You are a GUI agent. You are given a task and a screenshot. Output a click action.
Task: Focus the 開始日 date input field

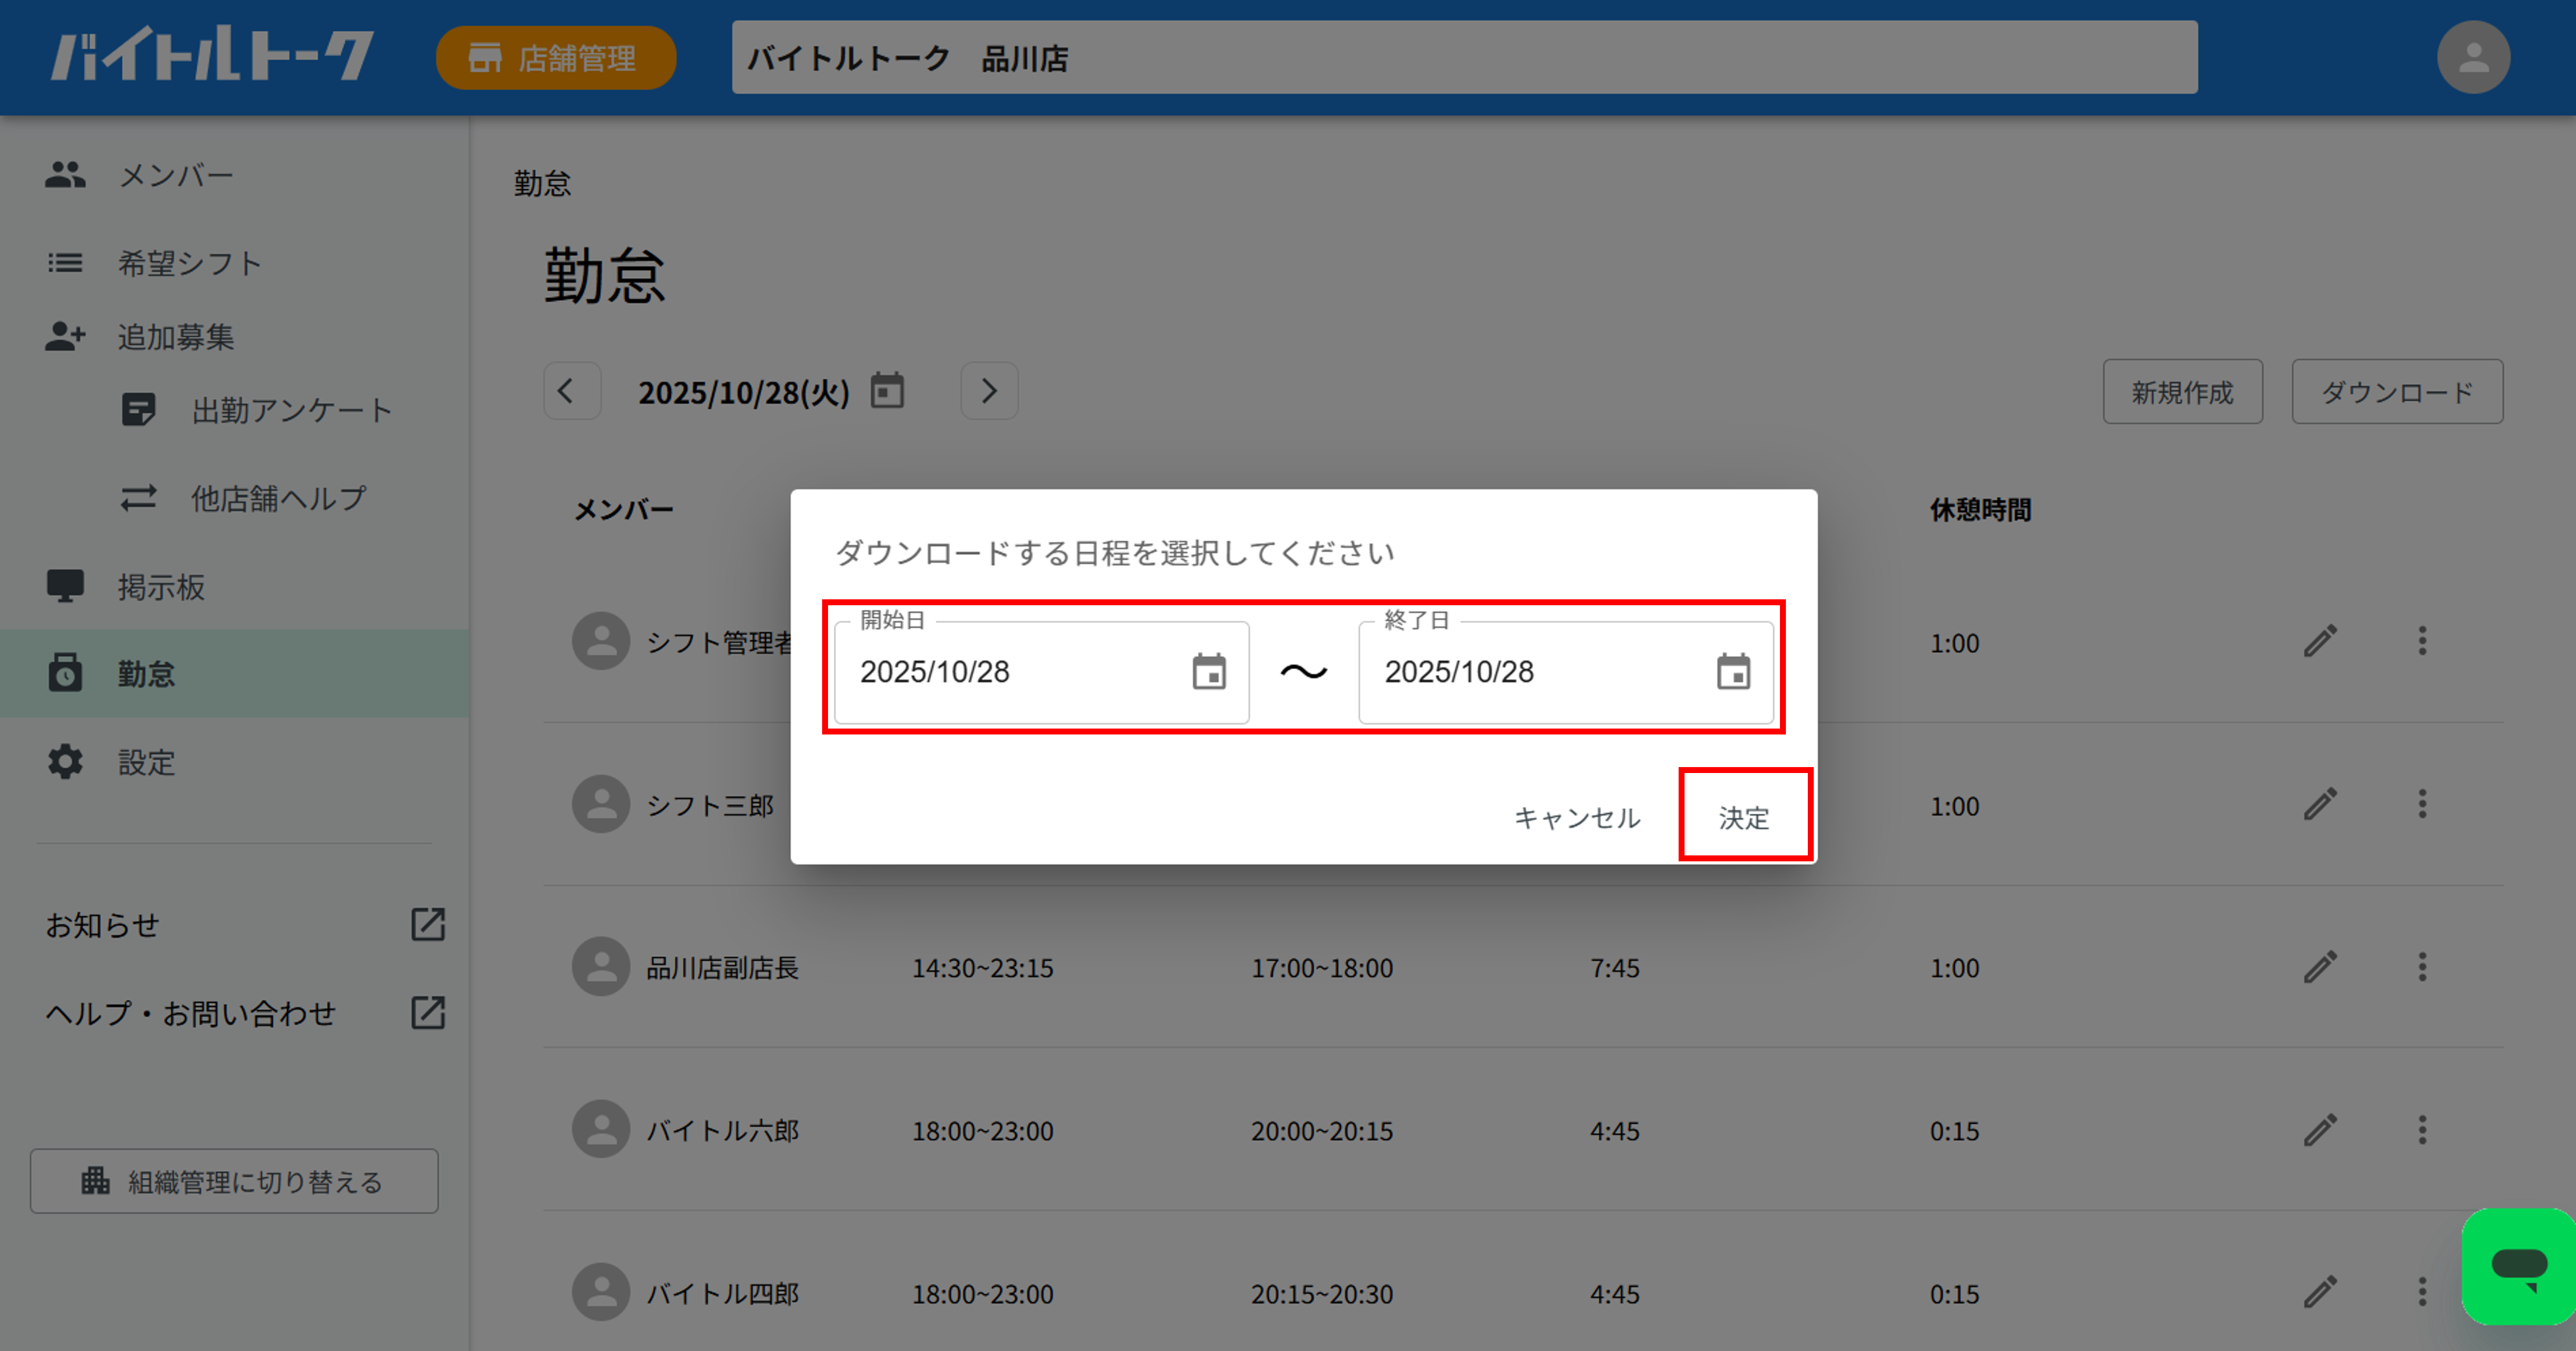[1042, 672]
